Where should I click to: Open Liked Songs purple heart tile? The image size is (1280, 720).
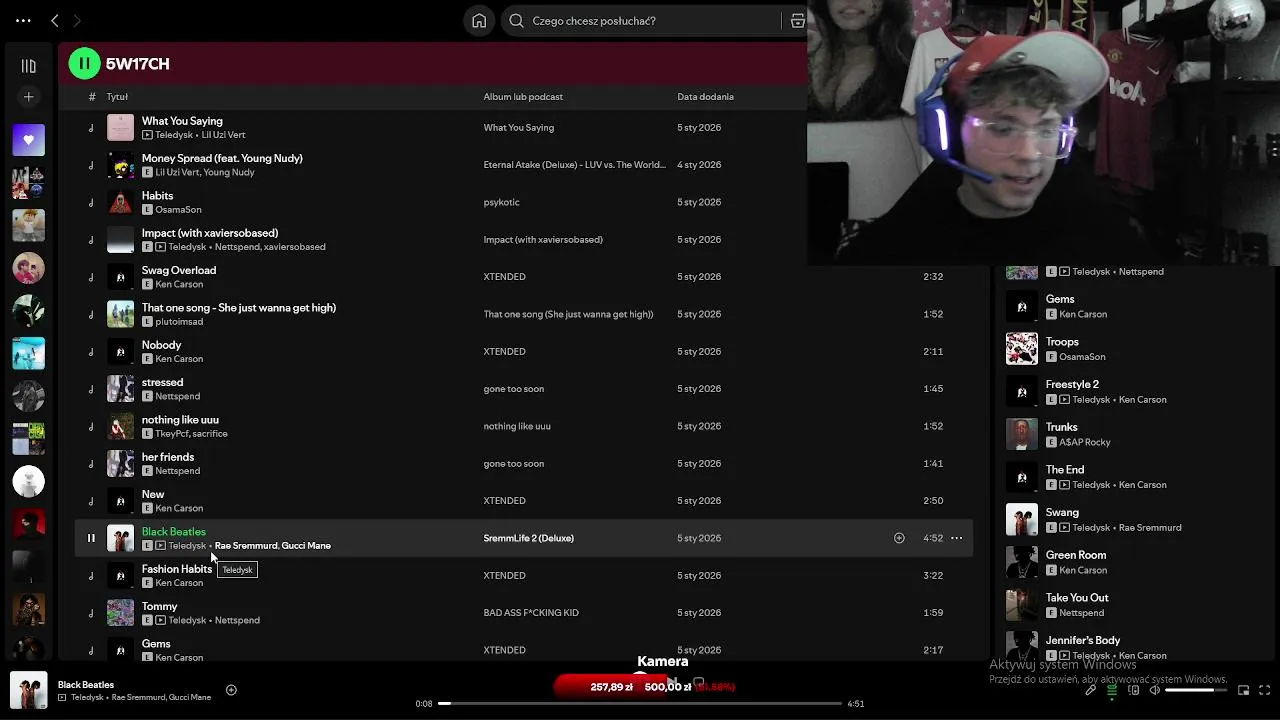point(28,140)
